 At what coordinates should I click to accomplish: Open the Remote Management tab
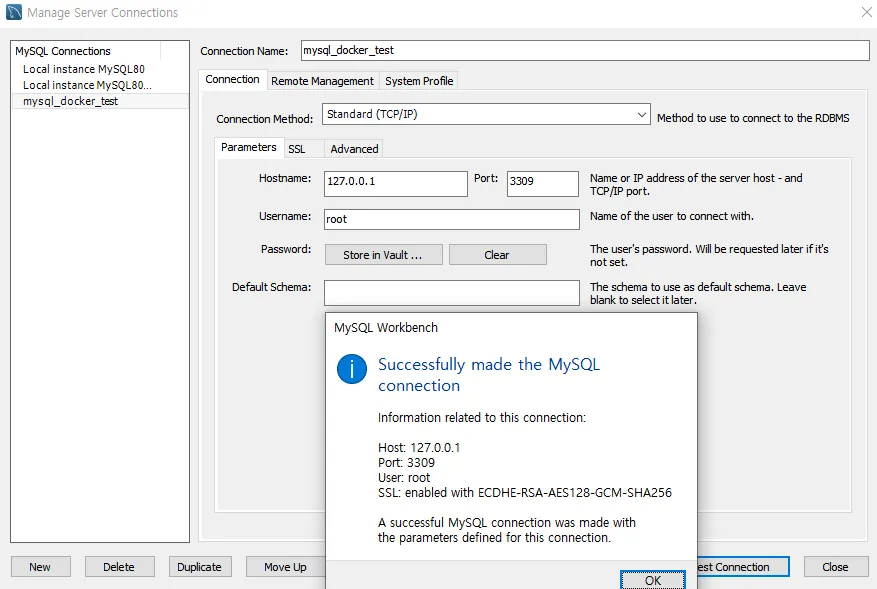point(322,81)
